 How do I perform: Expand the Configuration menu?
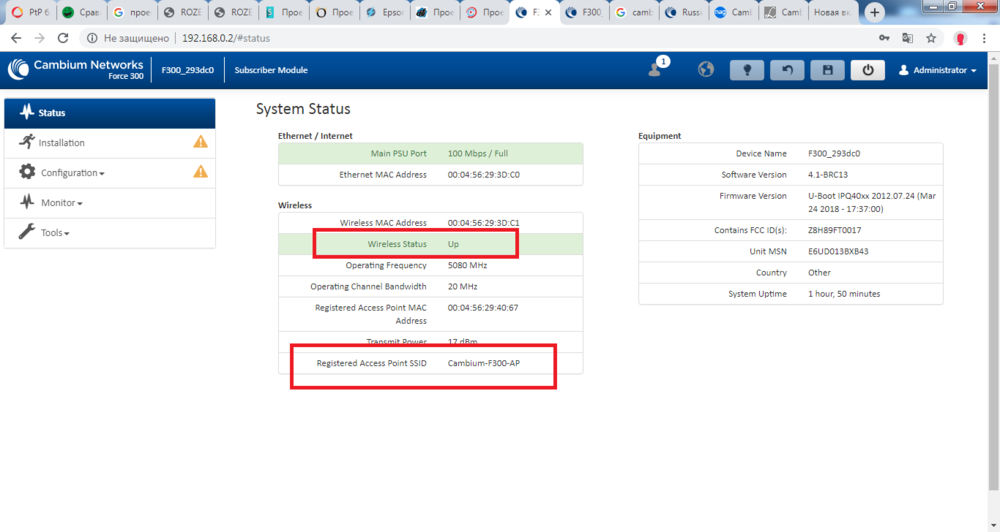72,173
